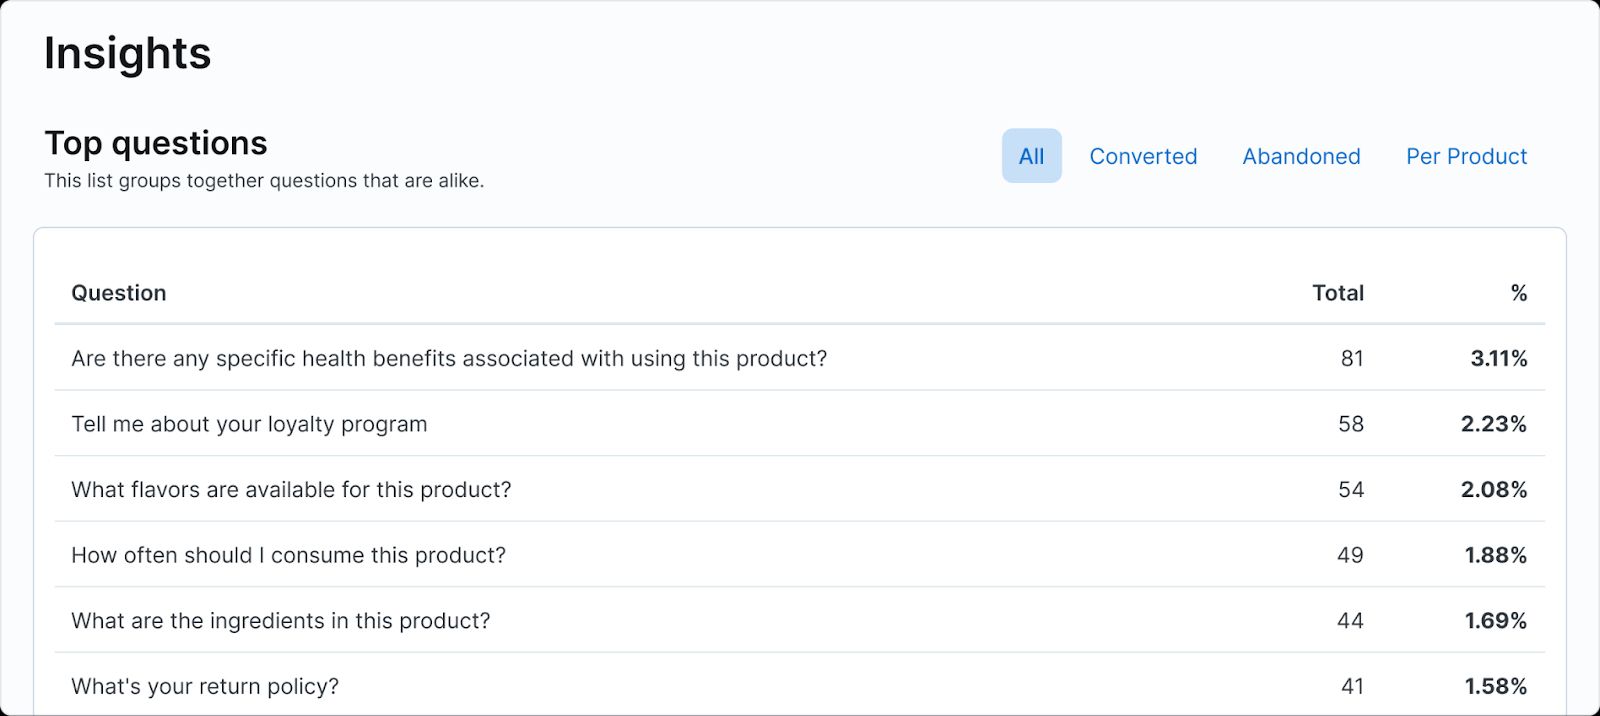Open the health benefits question row
Image resolution: width=1600 pixels, height=716 pixels.
tap(449, 358)
